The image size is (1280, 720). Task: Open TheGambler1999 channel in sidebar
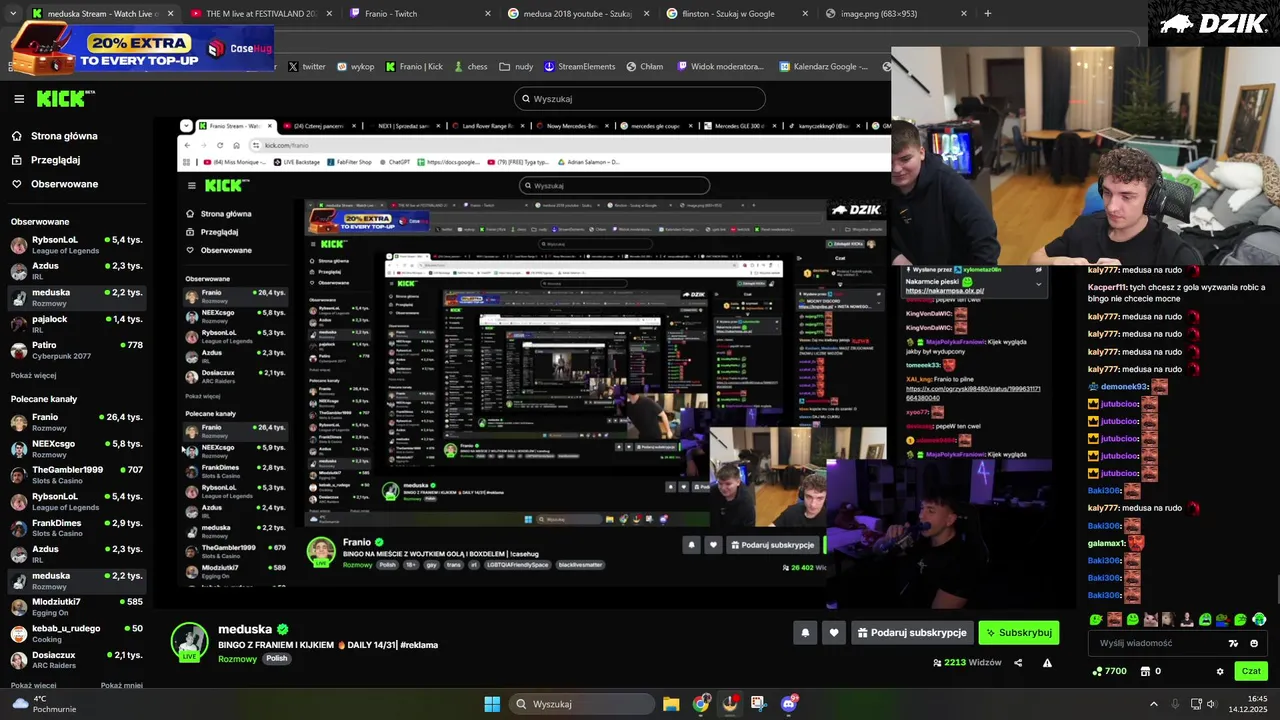77,475
